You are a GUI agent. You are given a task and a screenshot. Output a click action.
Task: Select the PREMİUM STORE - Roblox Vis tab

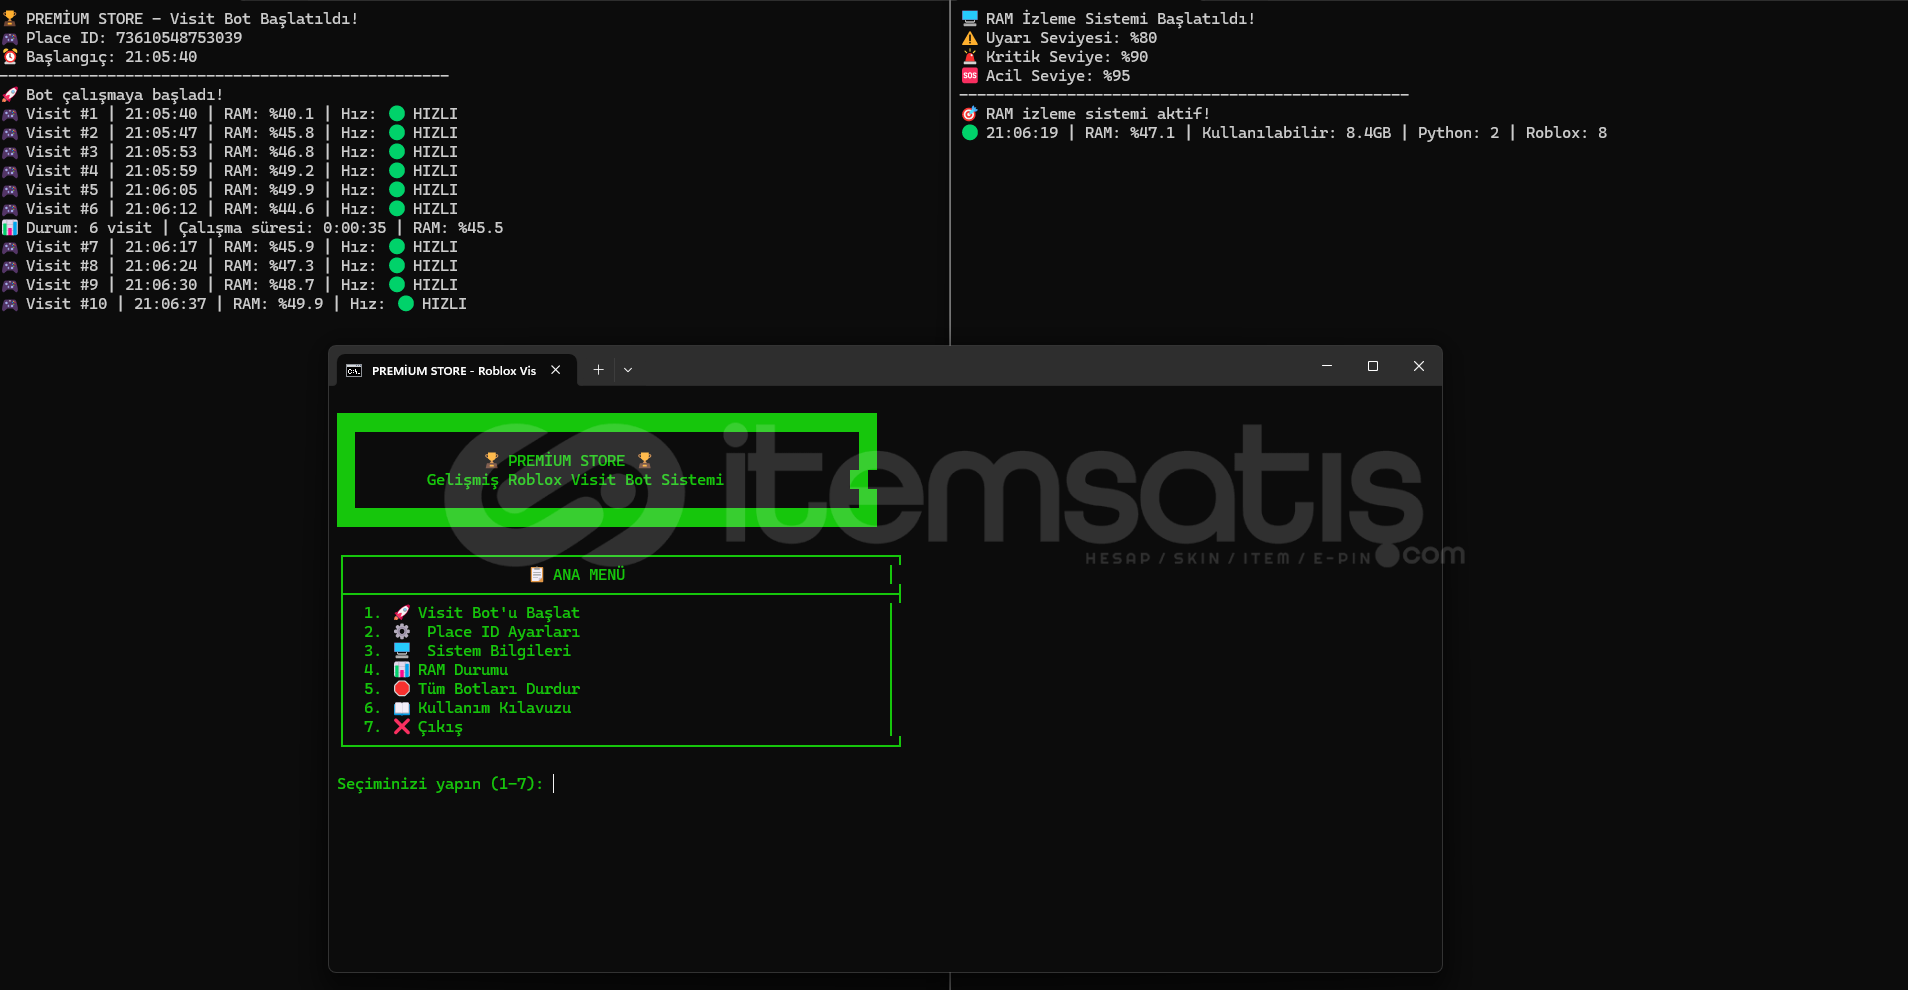454,371
